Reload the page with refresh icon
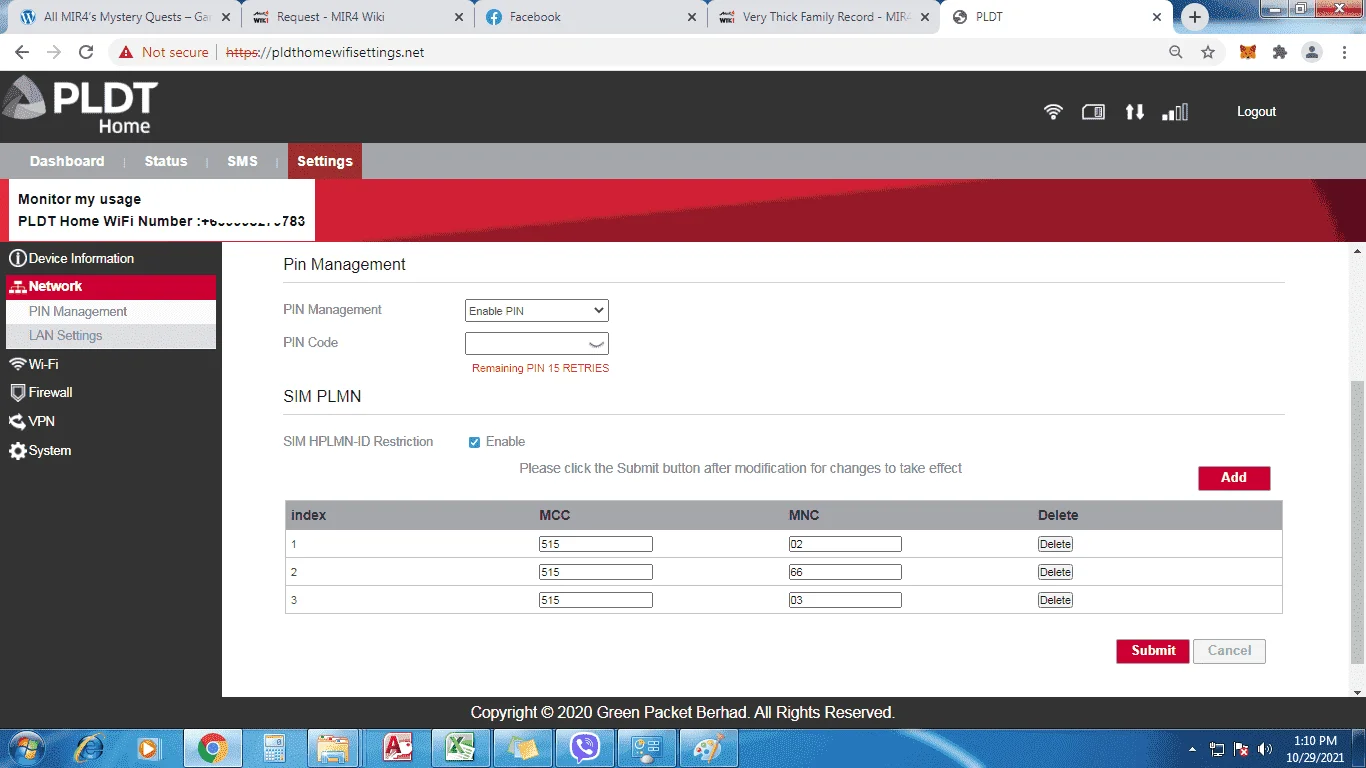Viewport: 1366px width, 768px height. tap(86, 52)
